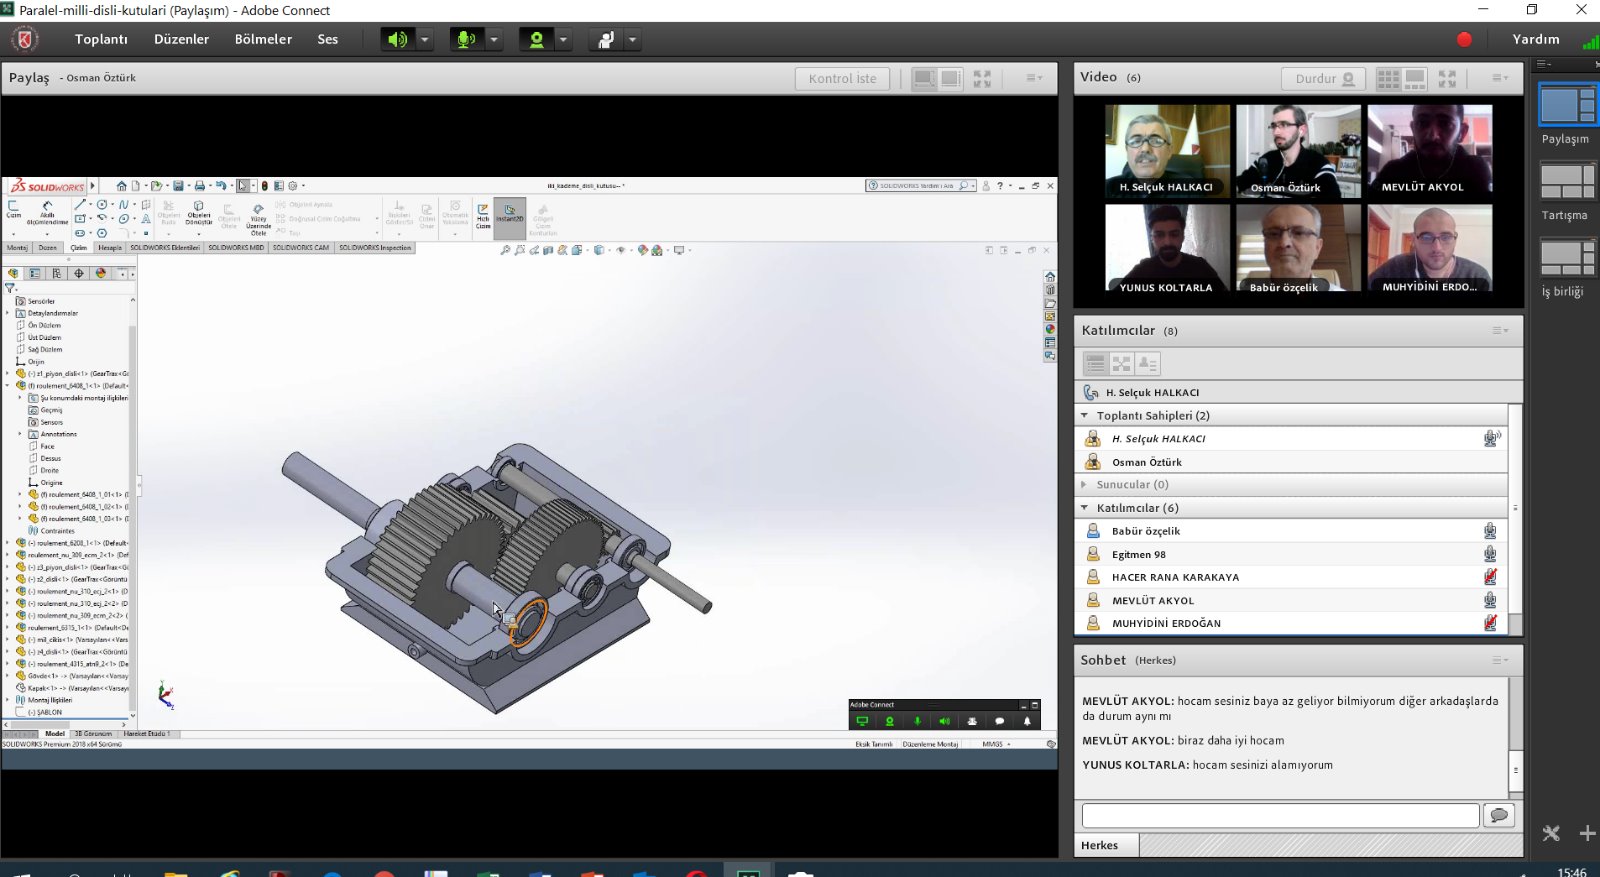Open the microphone options dropdown arrow
Image resolution: width=1600 pixels, height=877 pixels.
pos(494,40)
